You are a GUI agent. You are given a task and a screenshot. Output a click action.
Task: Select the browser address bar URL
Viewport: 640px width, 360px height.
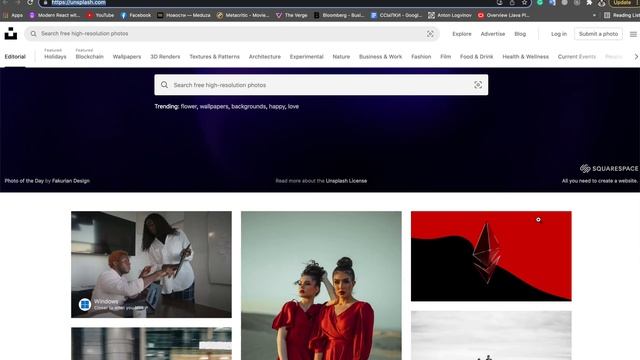[78, 2]
